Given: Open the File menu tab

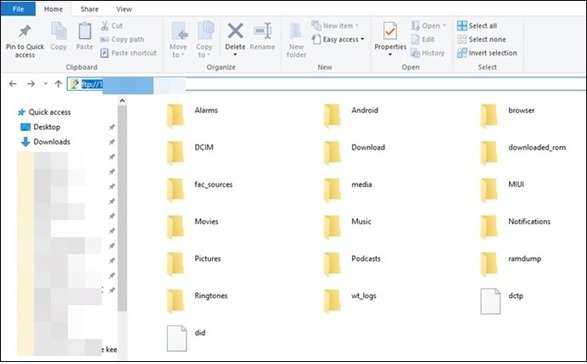Looking at the screenshot, I should pos(18,9).
